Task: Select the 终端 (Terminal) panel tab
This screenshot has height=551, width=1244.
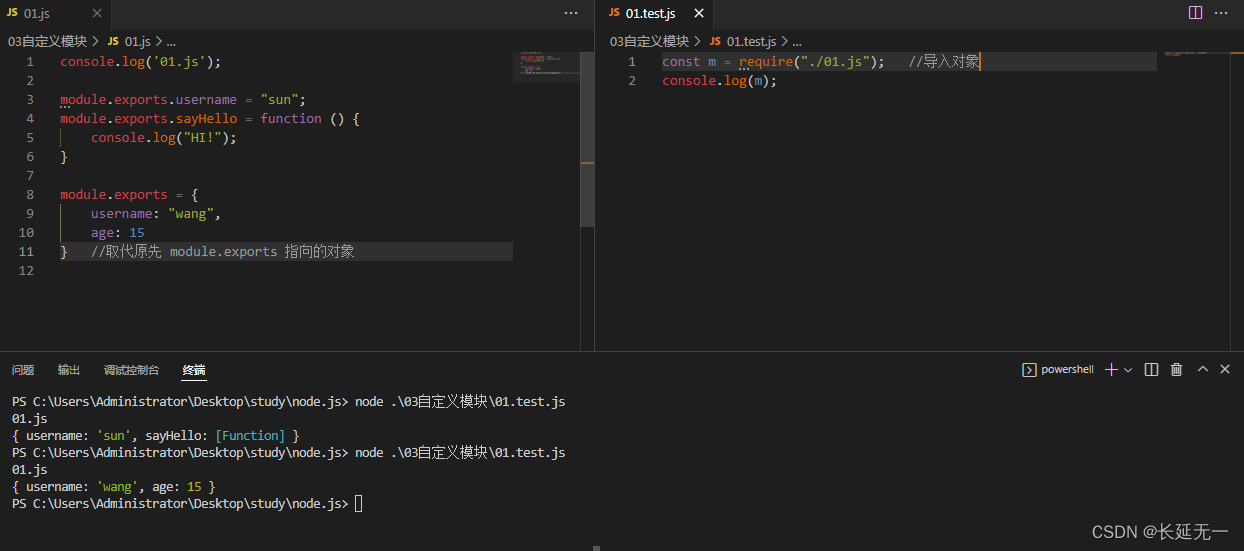Action: pos(194,370)
